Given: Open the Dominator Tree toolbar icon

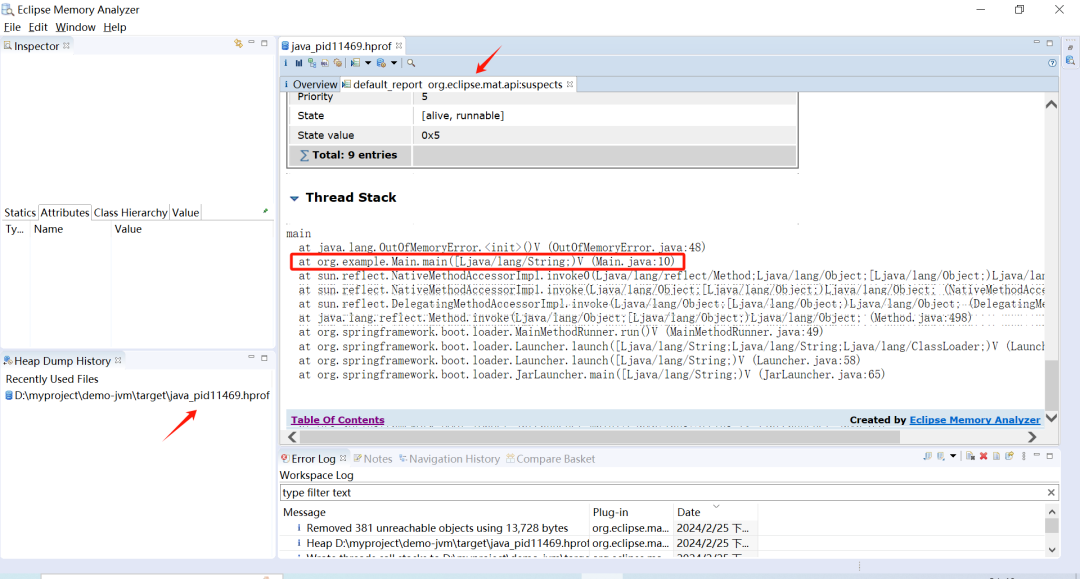Looking at the screenshot, I should pyautogui.click(x=312, y=63).
